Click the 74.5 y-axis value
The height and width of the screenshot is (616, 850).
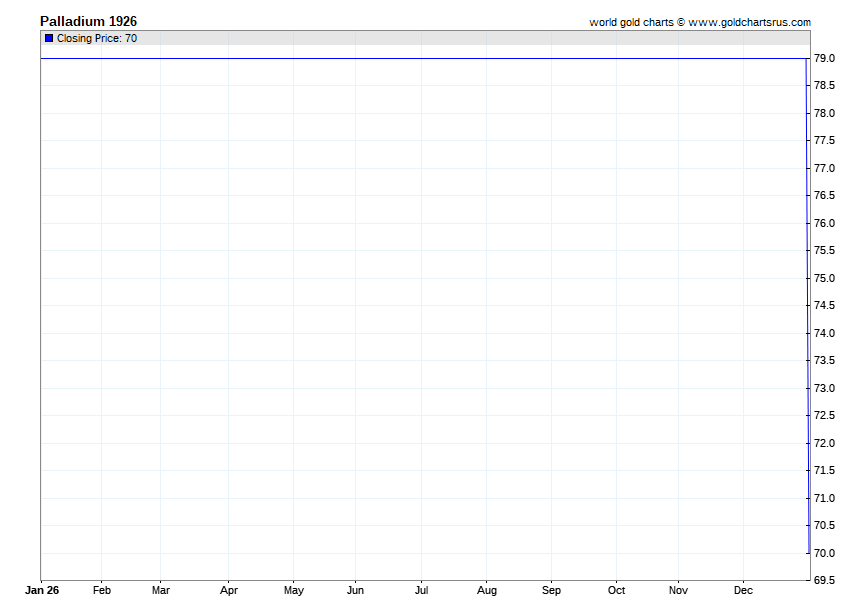click(825, 305)
